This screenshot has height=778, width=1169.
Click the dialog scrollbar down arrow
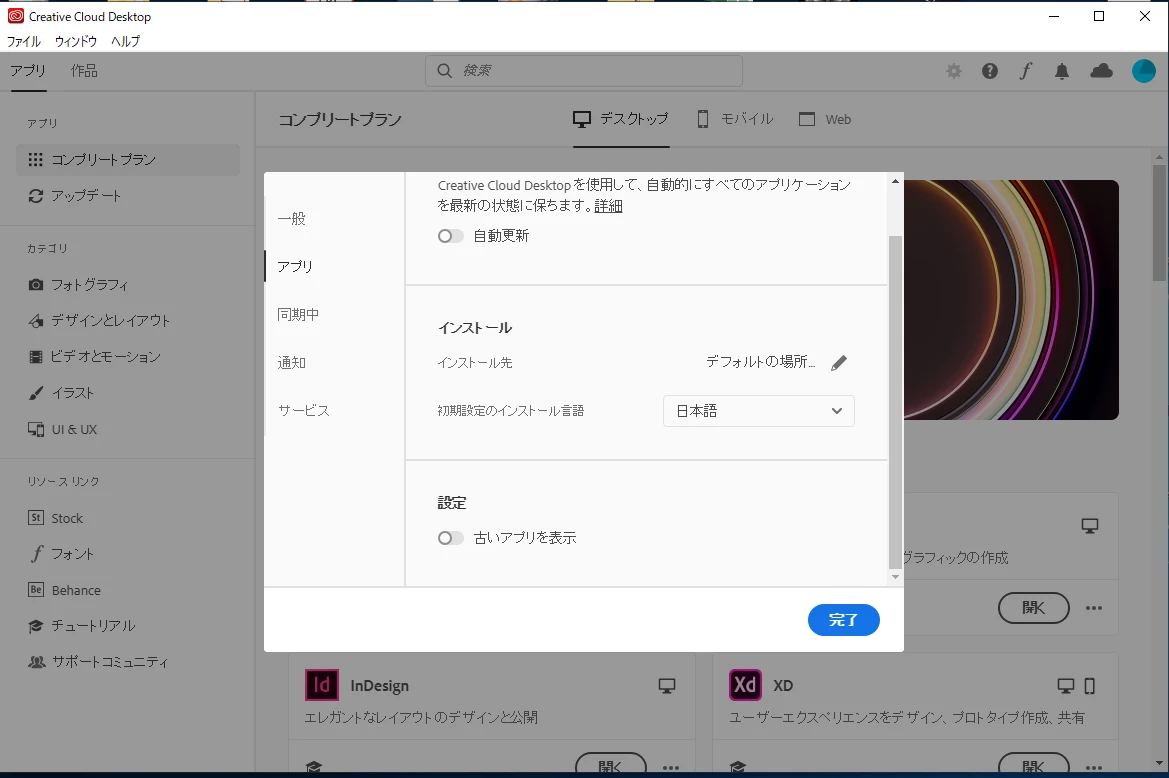coord(895,578)
